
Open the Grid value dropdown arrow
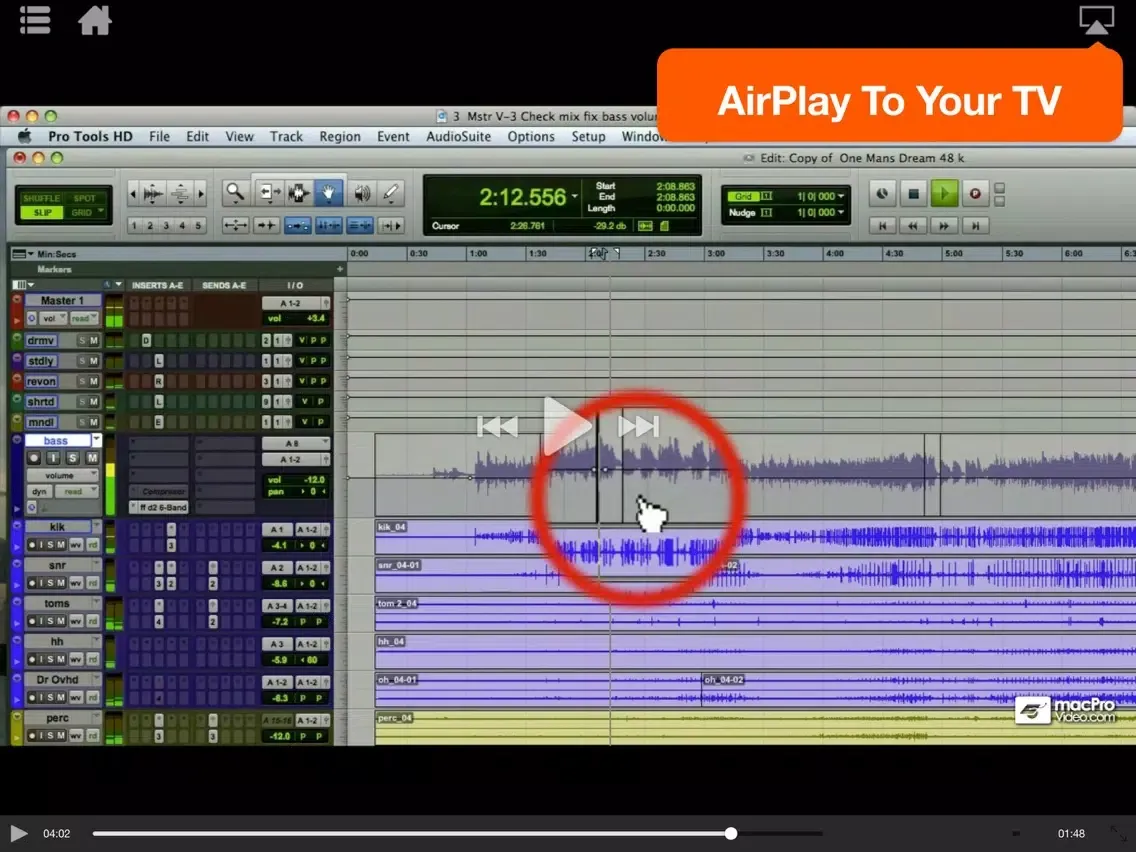(x=841, y=196)
